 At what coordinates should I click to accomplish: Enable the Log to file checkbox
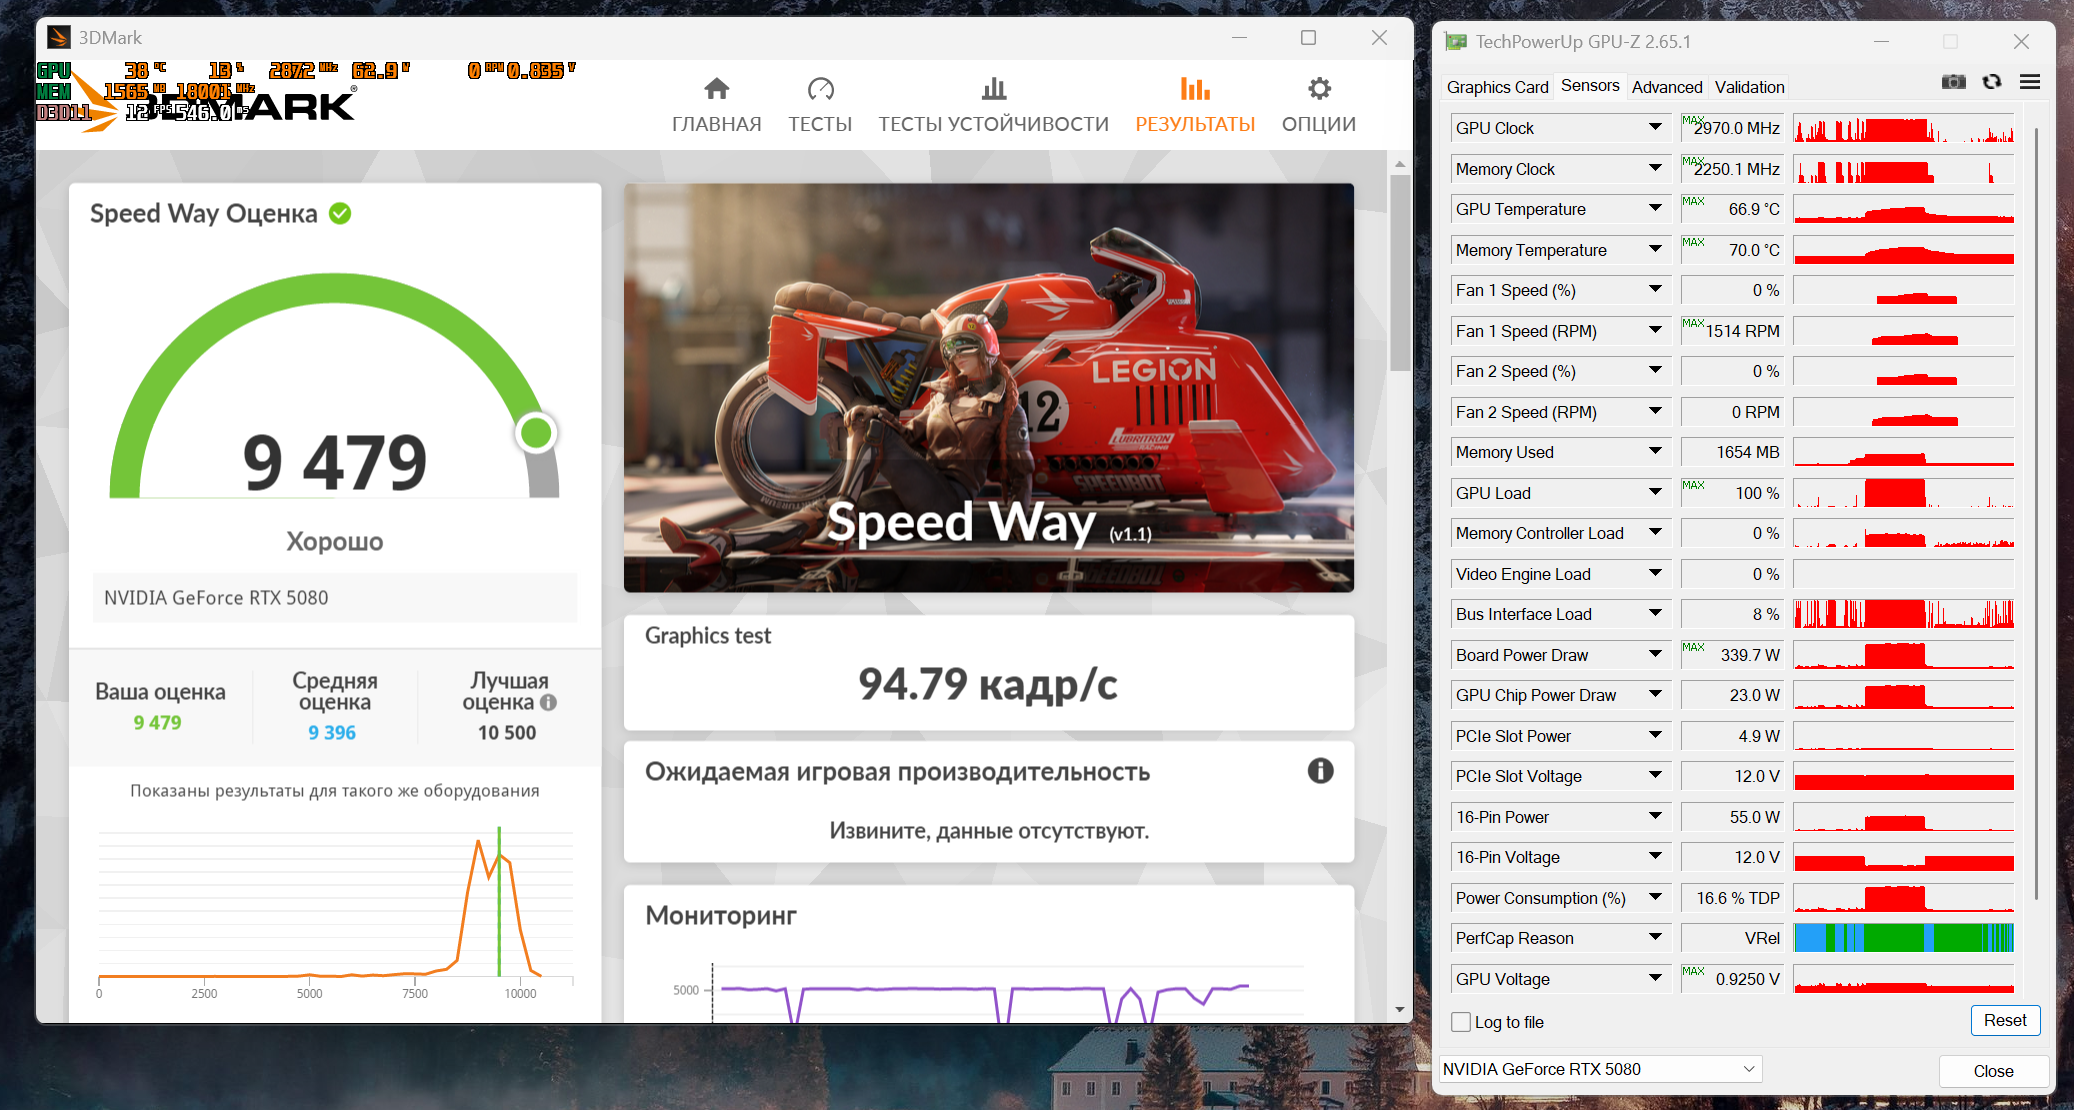[1461, 1022]
